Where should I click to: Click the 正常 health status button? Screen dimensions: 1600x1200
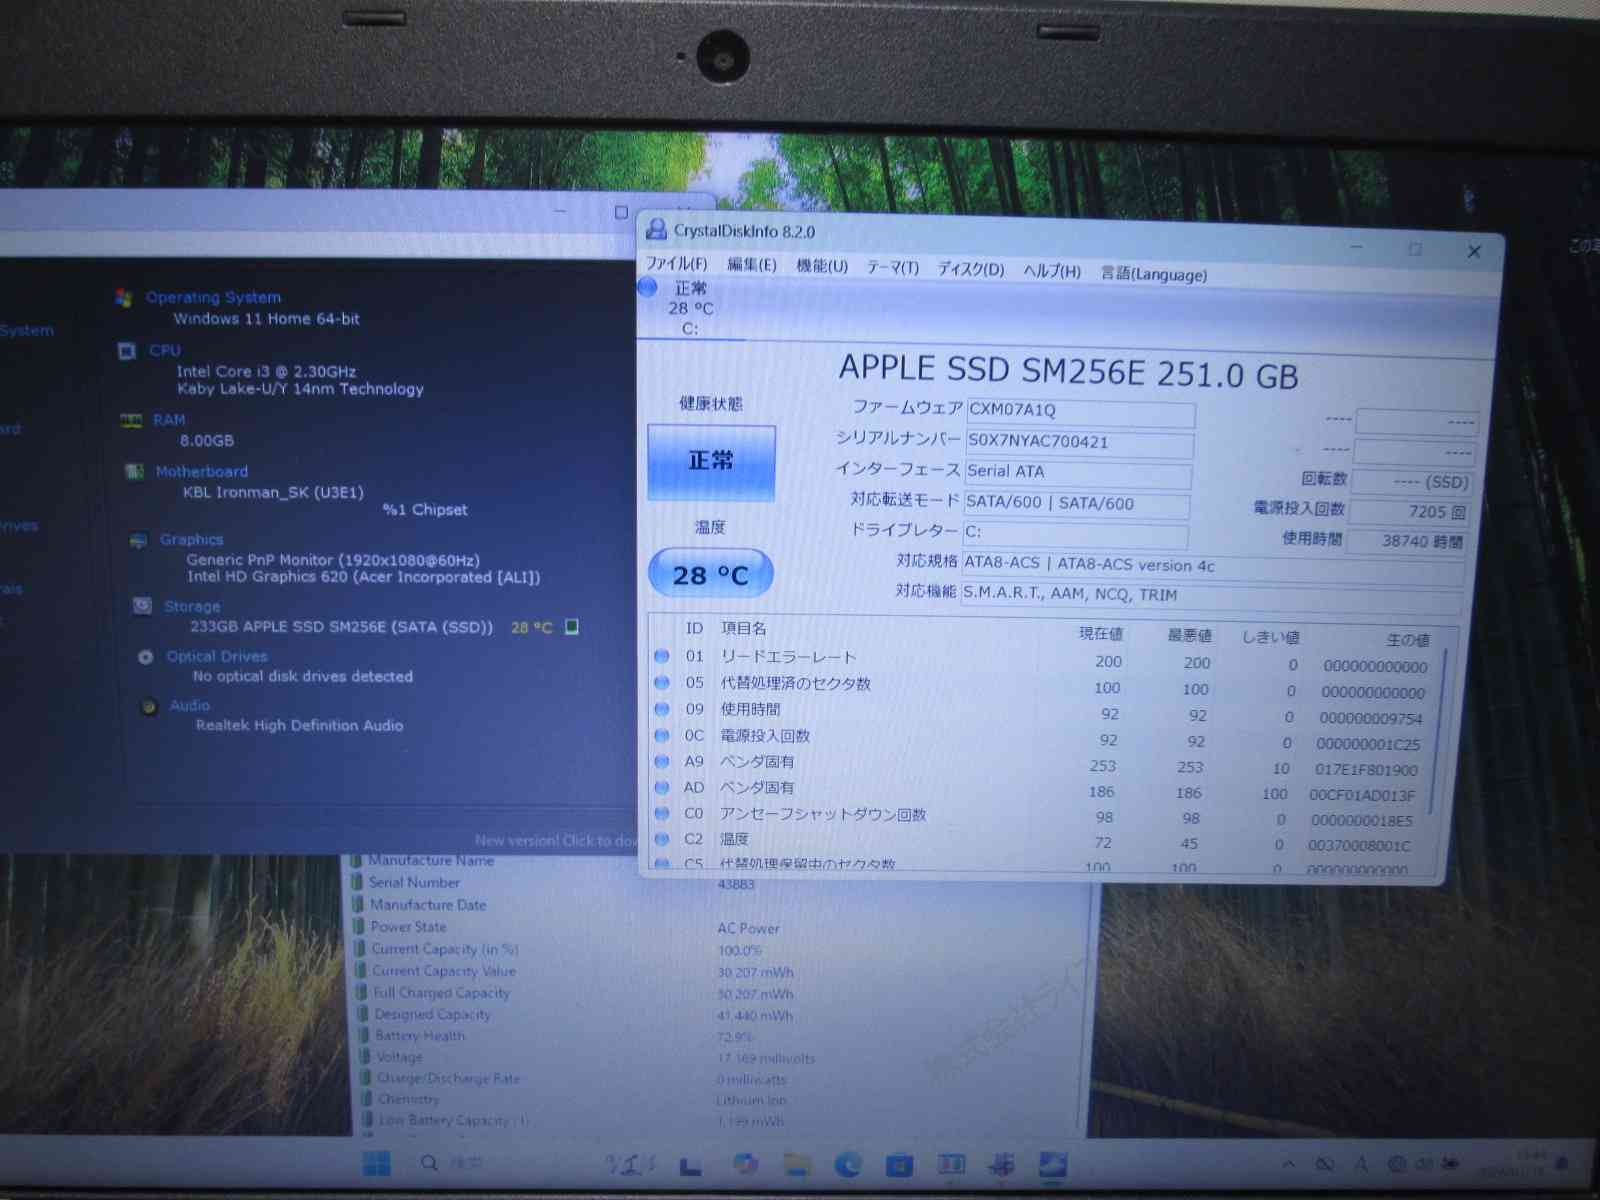(x=711, y=461)
